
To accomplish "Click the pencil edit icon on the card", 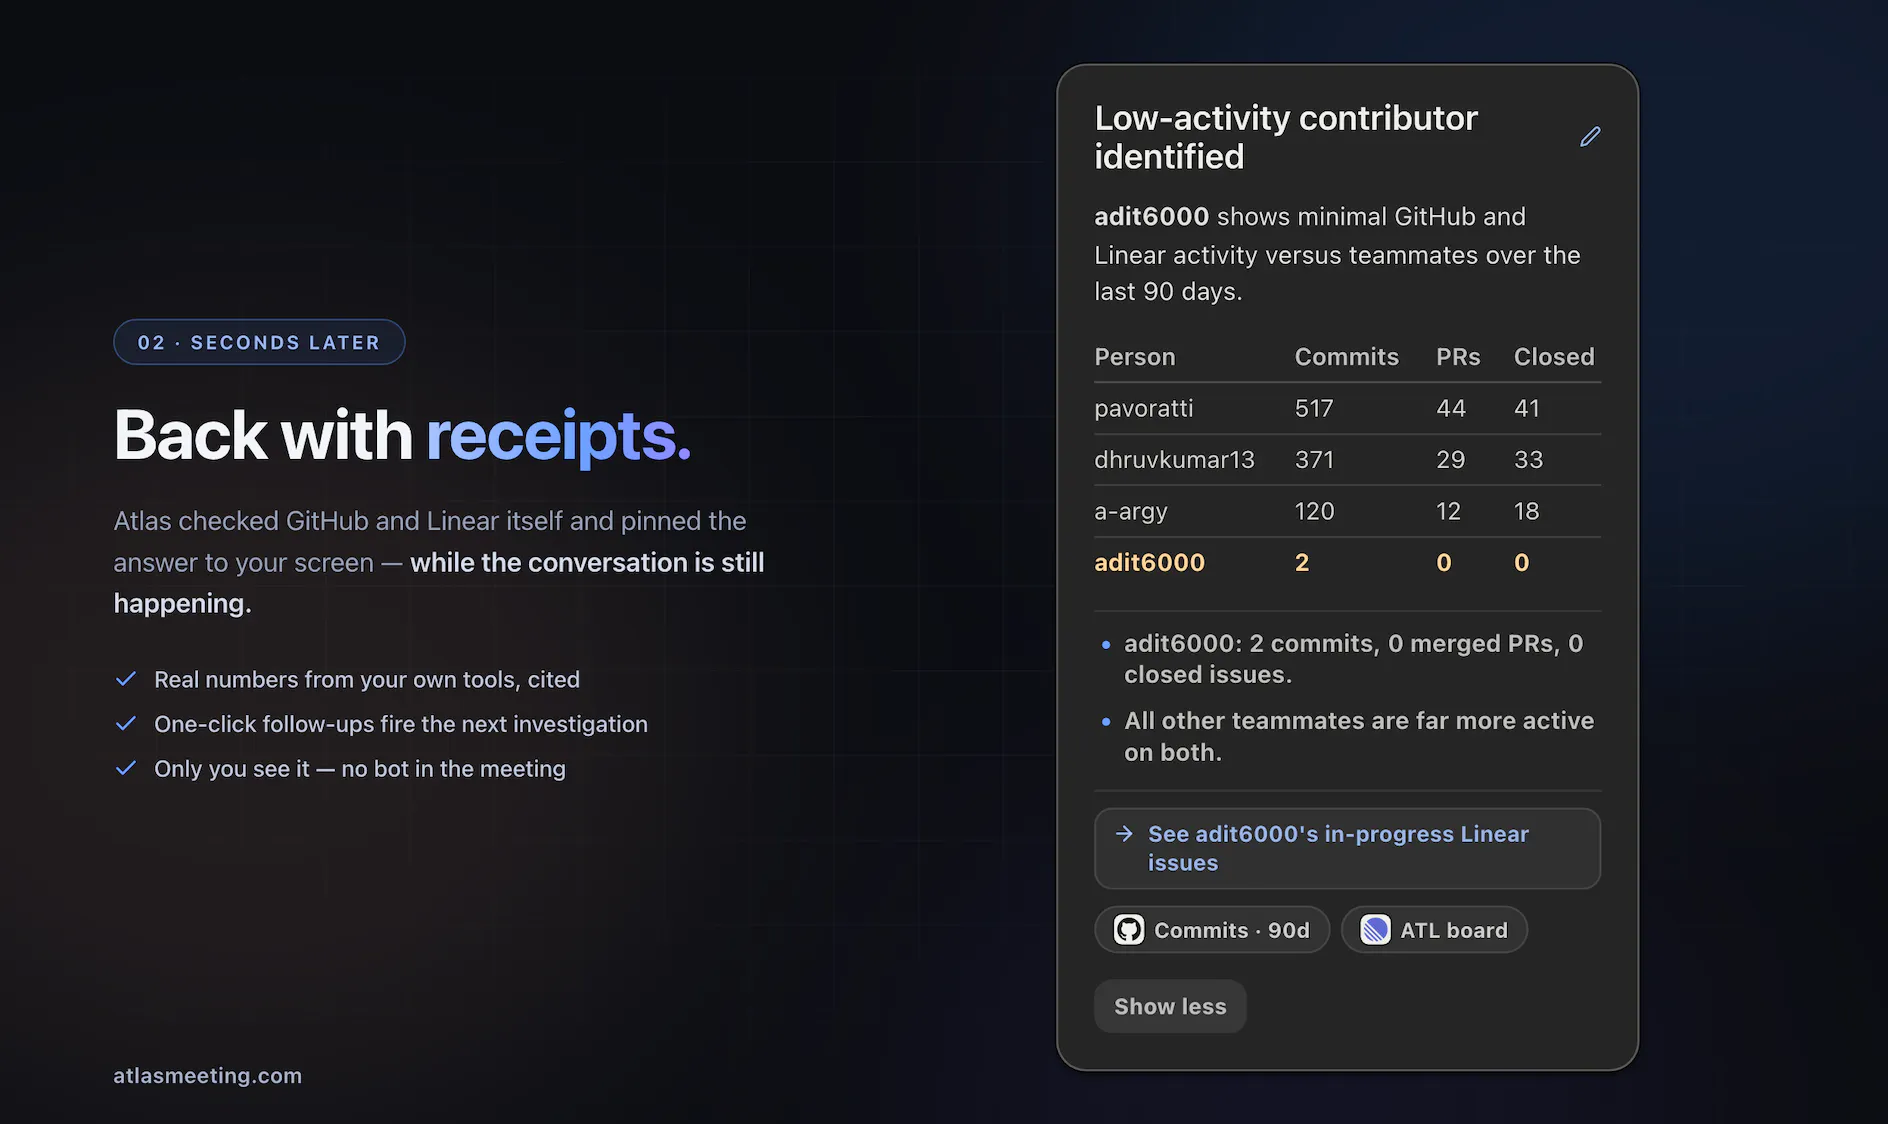I will point(1590,137).
